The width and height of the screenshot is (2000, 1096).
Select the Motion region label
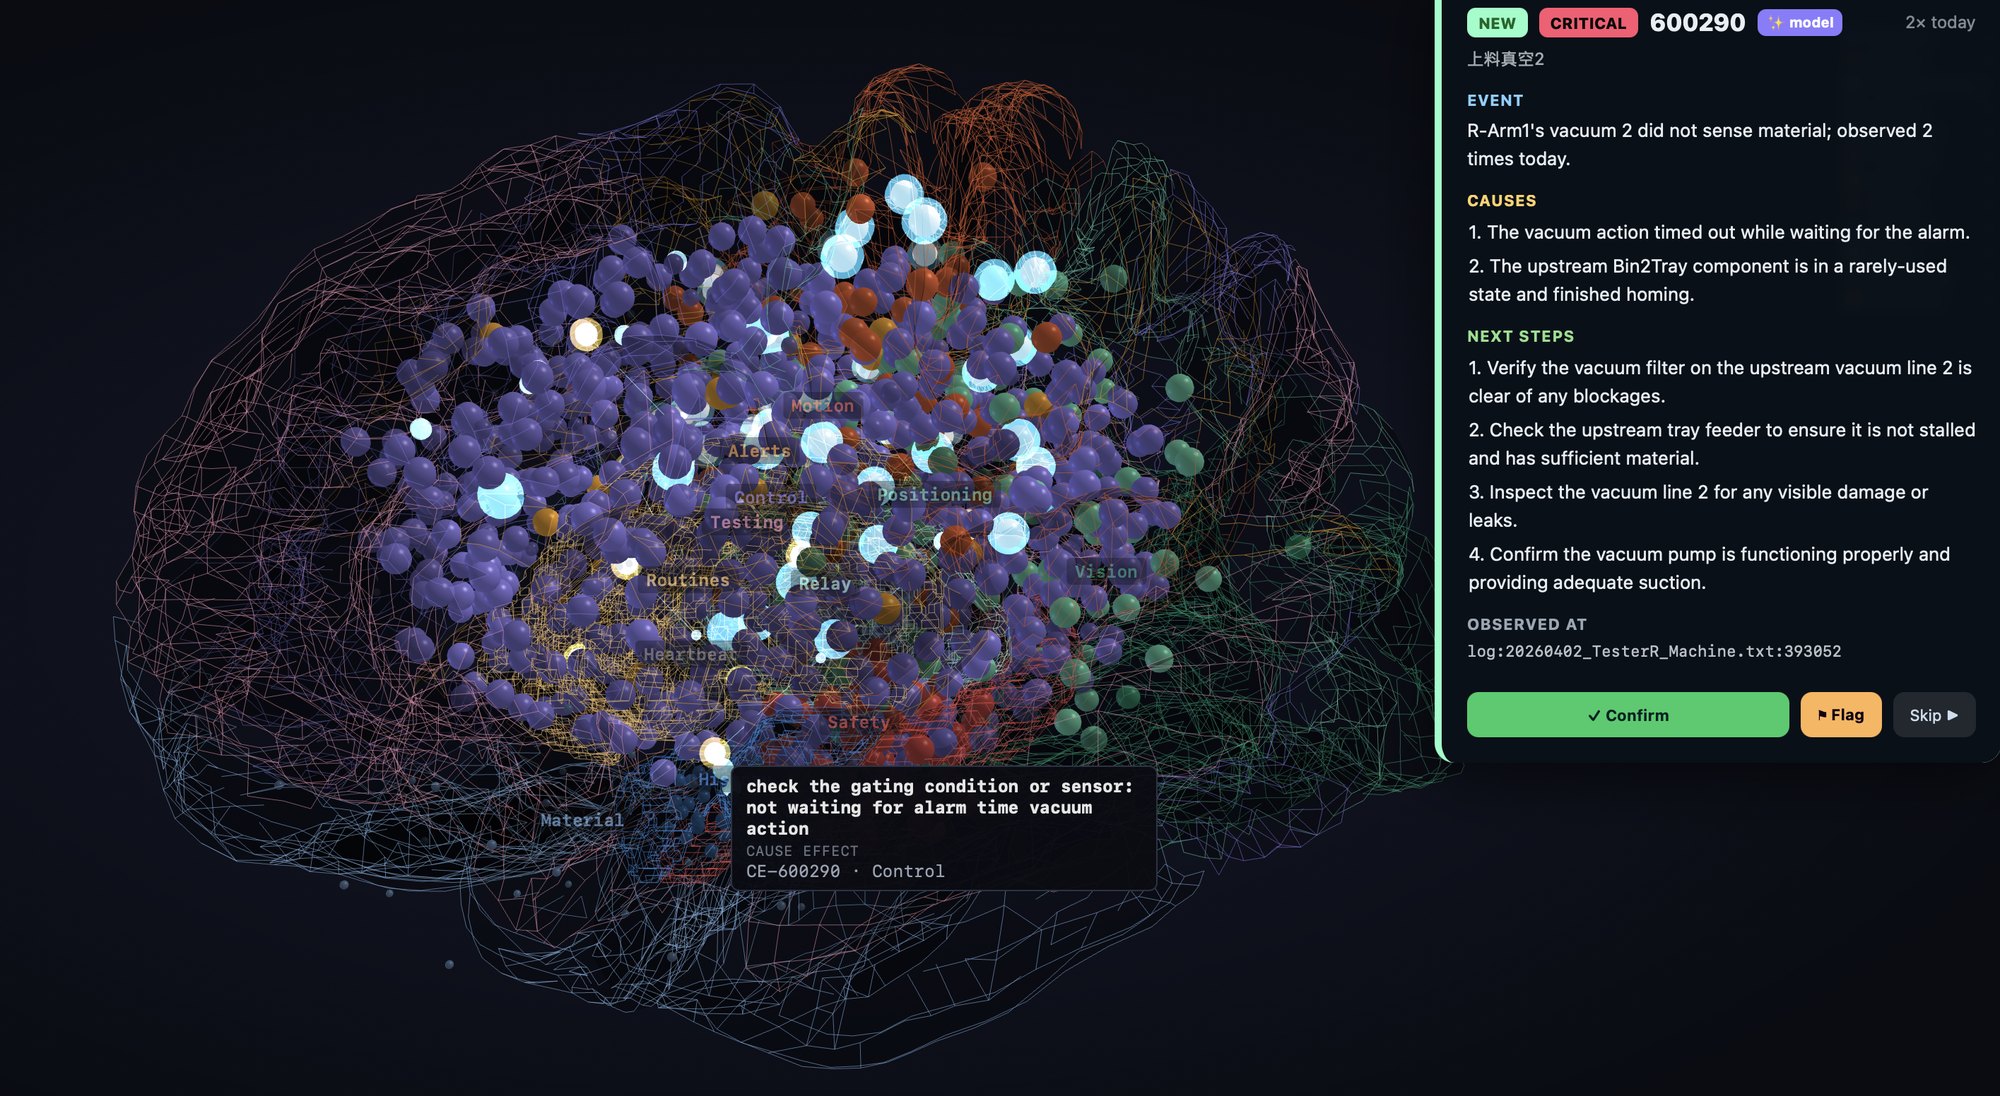pyautogui.click(x=822, y=406)
